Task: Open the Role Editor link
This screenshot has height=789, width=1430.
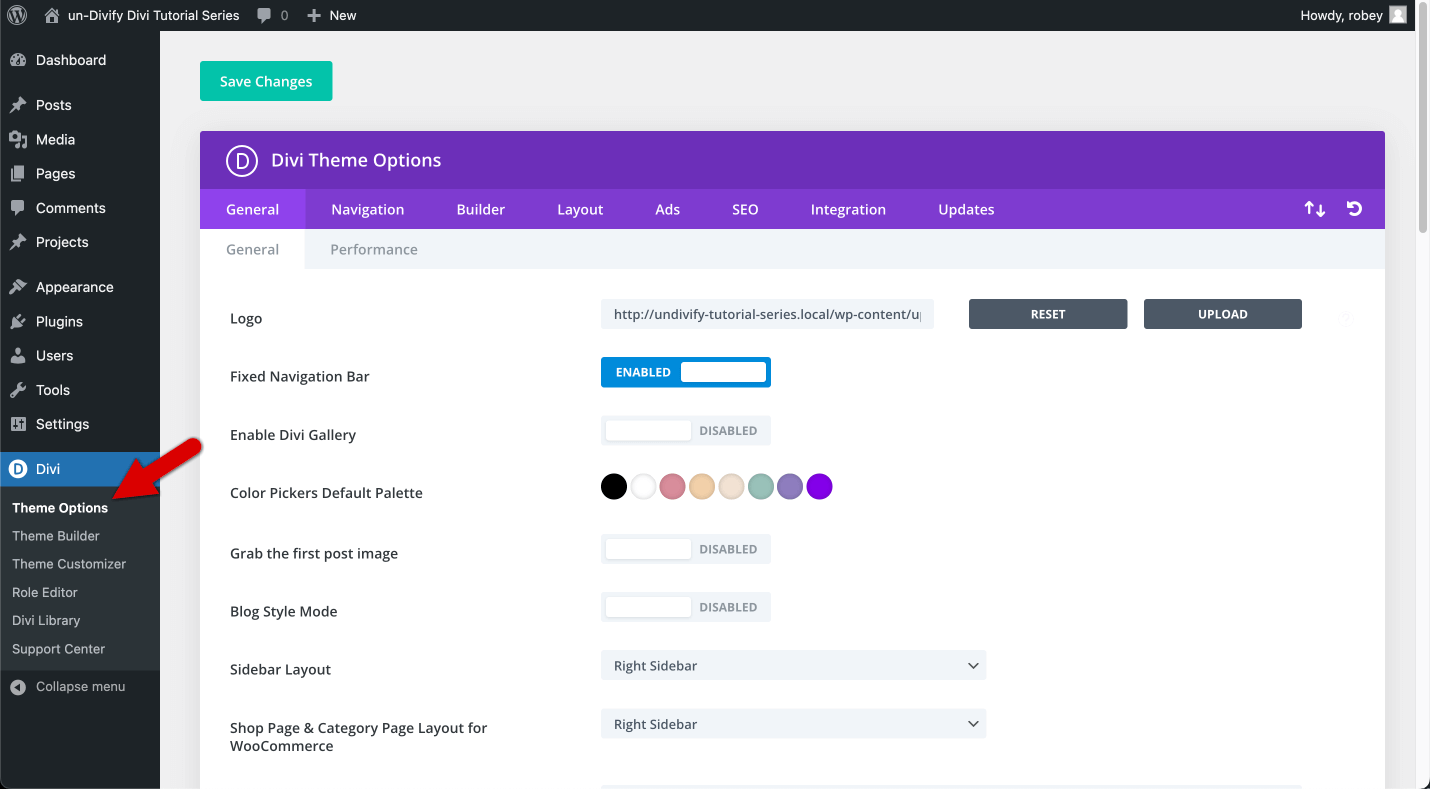Action: pos(45,592)
